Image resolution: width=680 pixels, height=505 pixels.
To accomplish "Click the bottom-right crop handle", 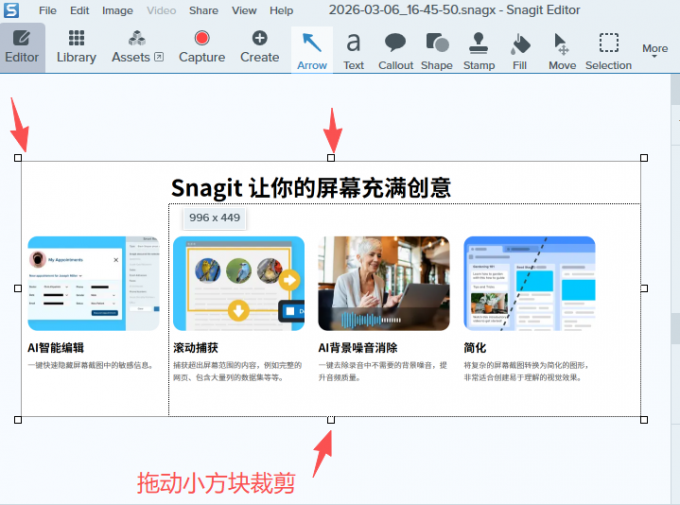I will [x=644, y=420].
